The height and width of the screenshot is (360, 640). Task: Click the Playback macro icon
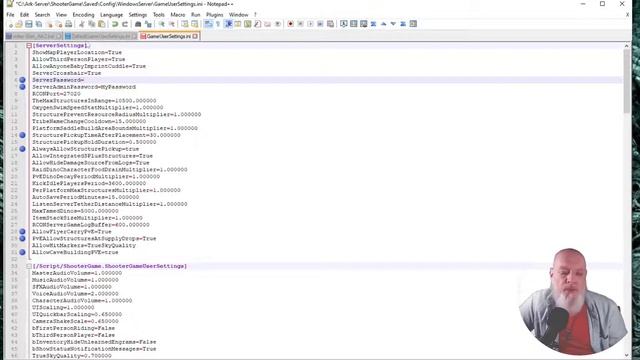click(x=310, y=24)
